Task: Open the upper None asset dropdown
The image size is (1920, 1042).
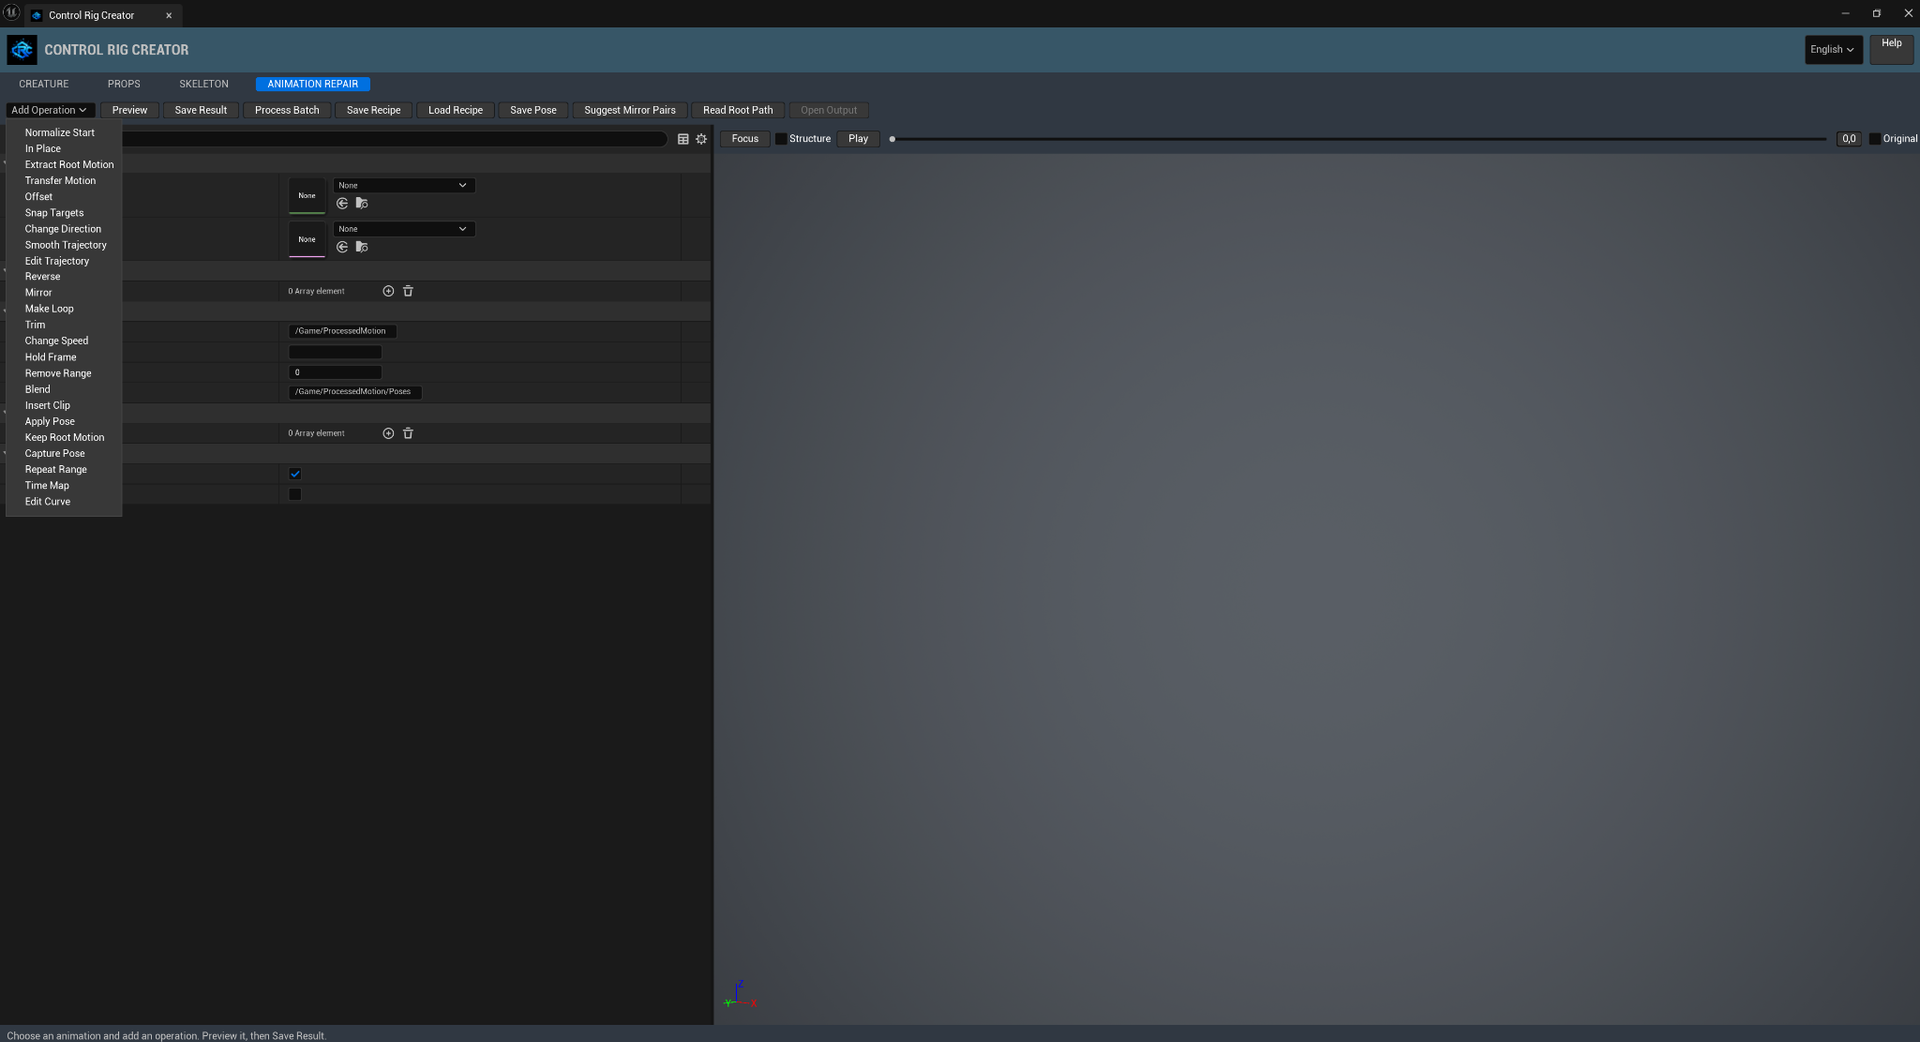Action: click(x=404, y=185)
